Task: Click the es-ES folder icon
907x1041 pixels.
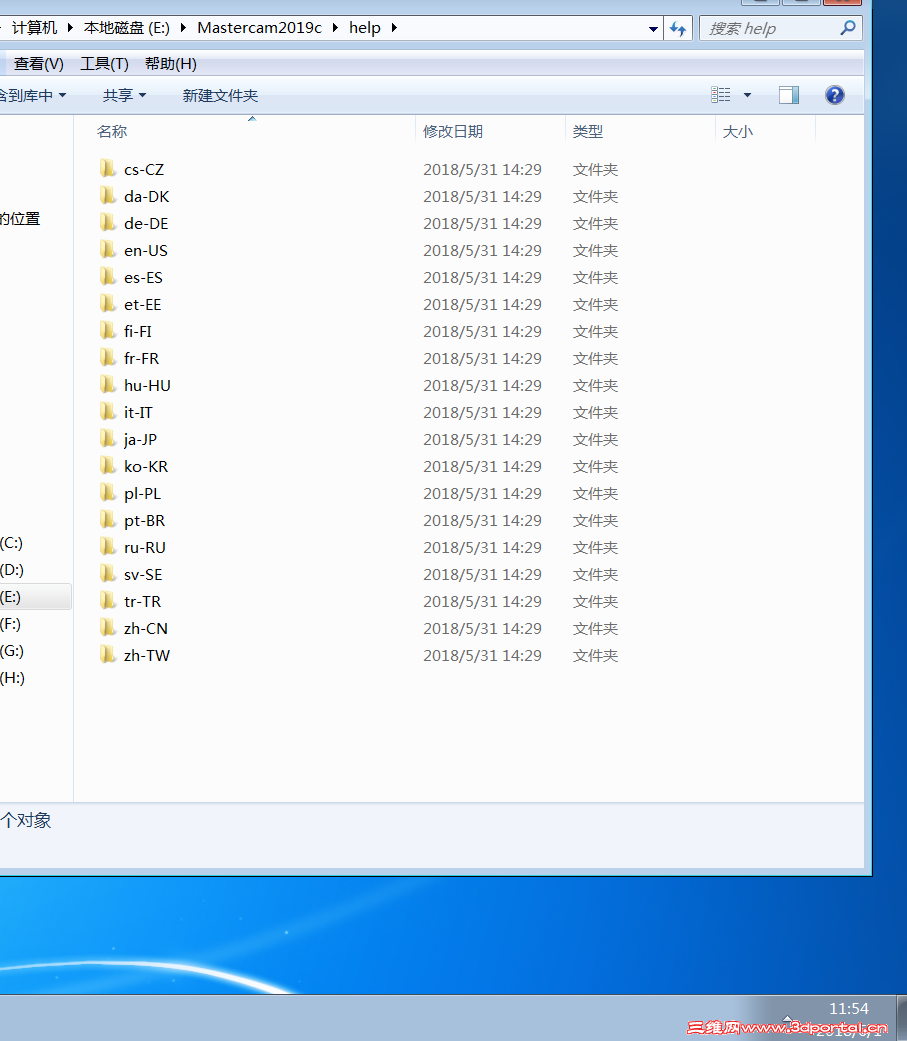Action: click(x=108, y=277)
